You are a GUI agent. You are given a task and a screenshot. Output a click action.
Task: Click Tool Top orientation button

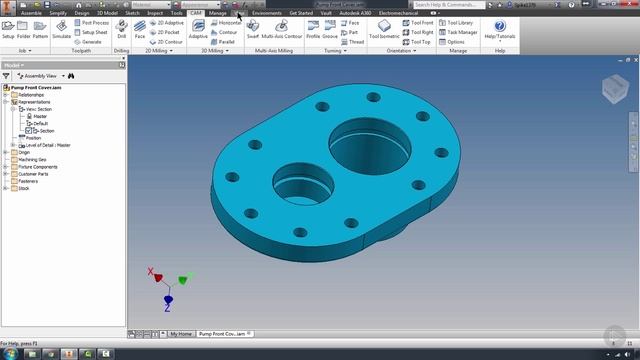point(417,42)
